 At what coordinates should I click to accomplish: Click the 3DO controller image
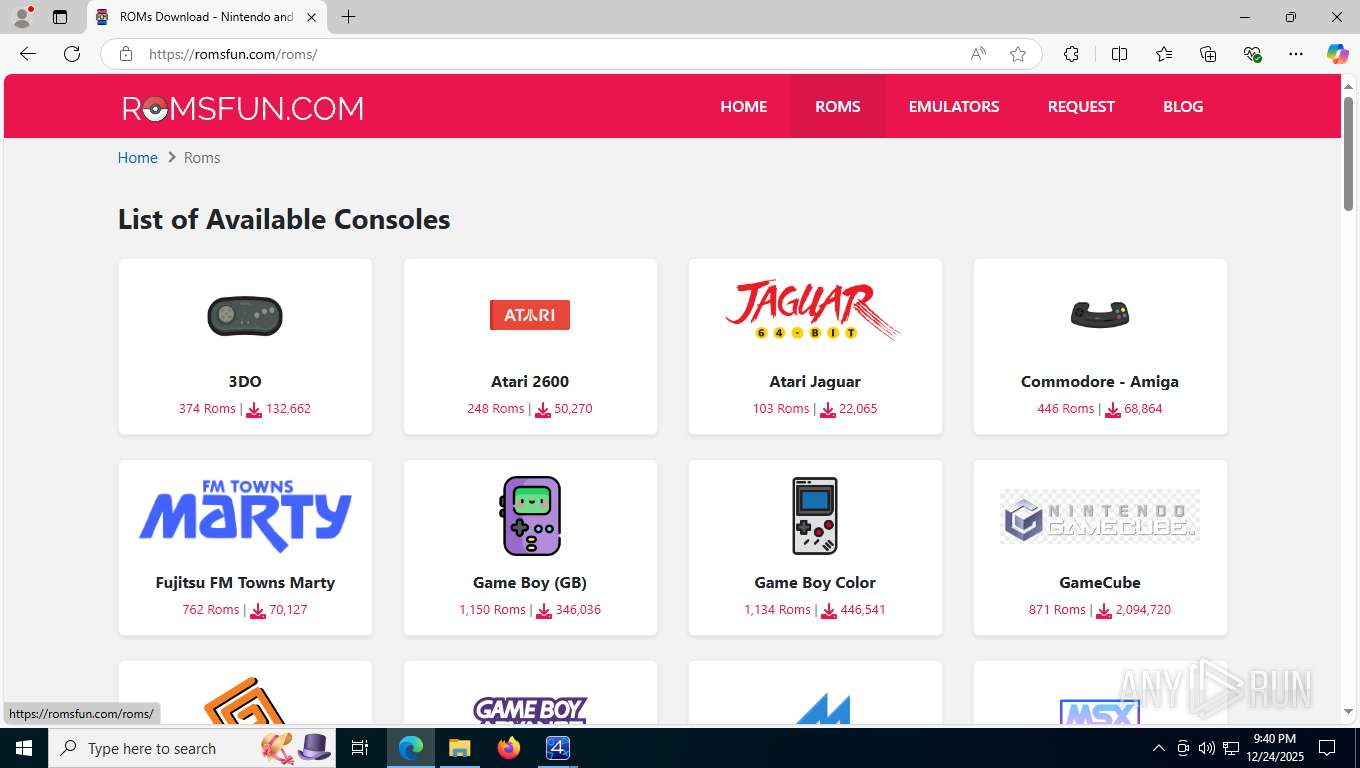tap(245, 316)
